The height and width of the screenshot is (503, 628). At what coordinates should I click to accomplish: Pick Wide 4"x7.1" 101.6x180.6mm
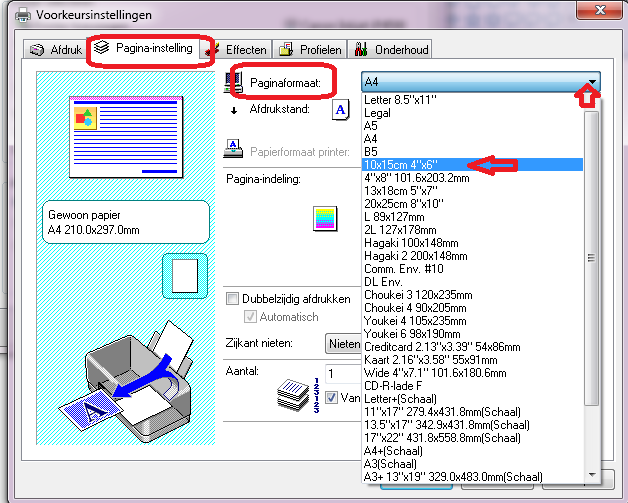pos(472,372)
